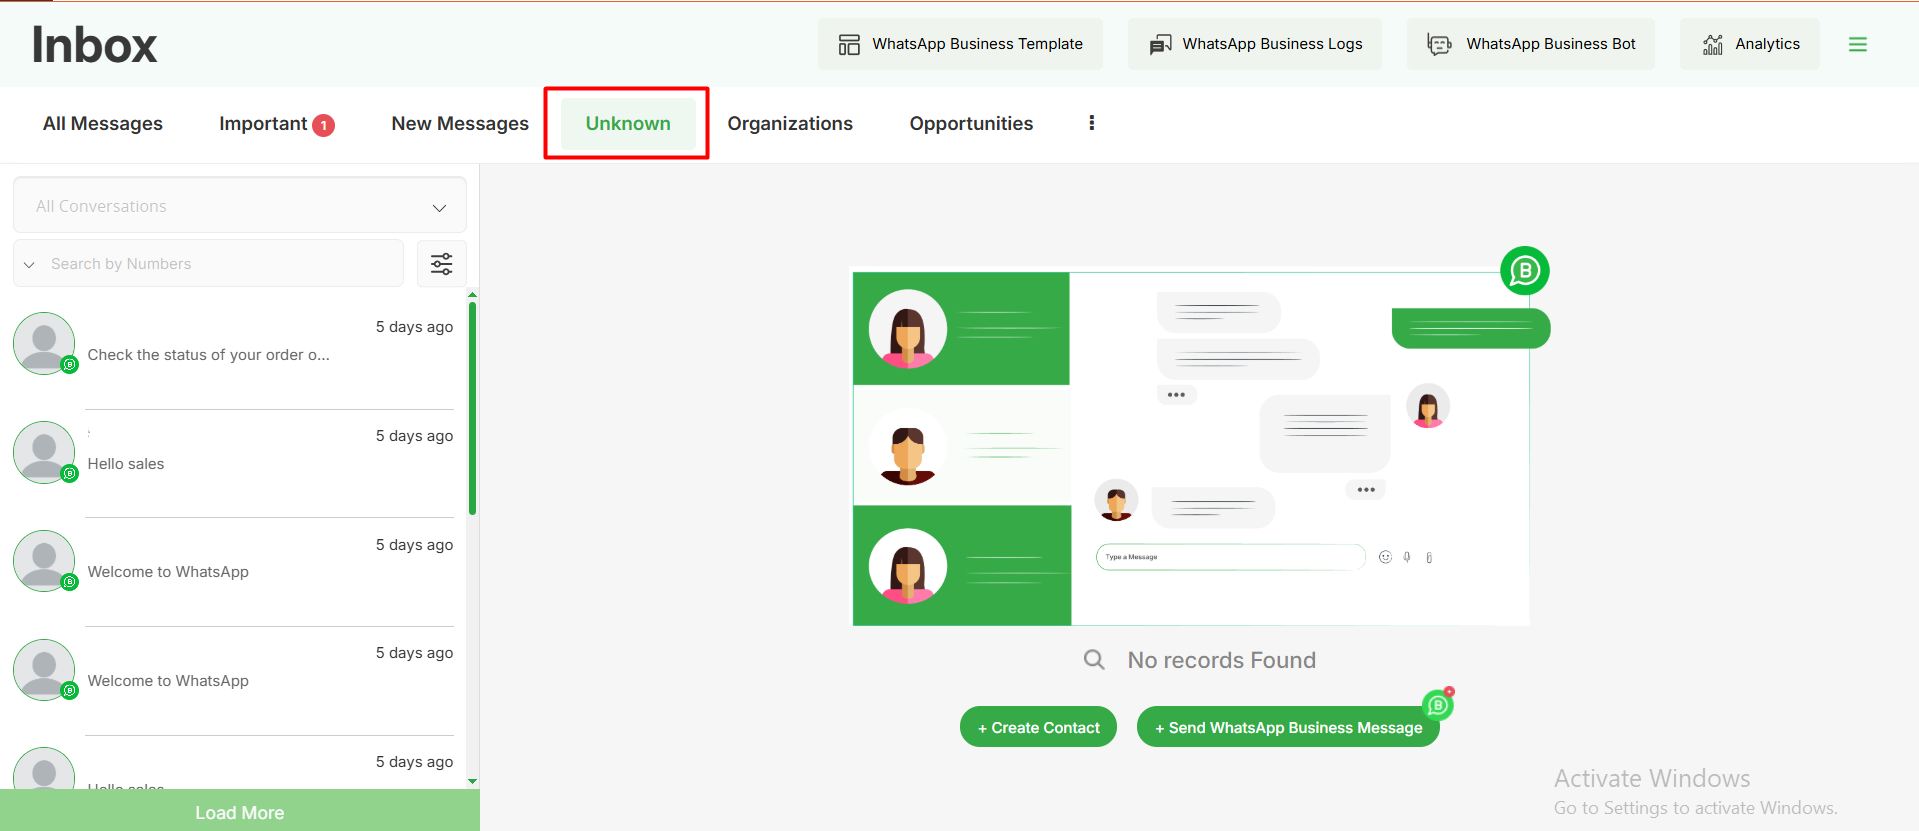Image resolution: width=1919 pixels, height=831 pixels.
Task: Click Create Contact button
Action: point(1038,727)
